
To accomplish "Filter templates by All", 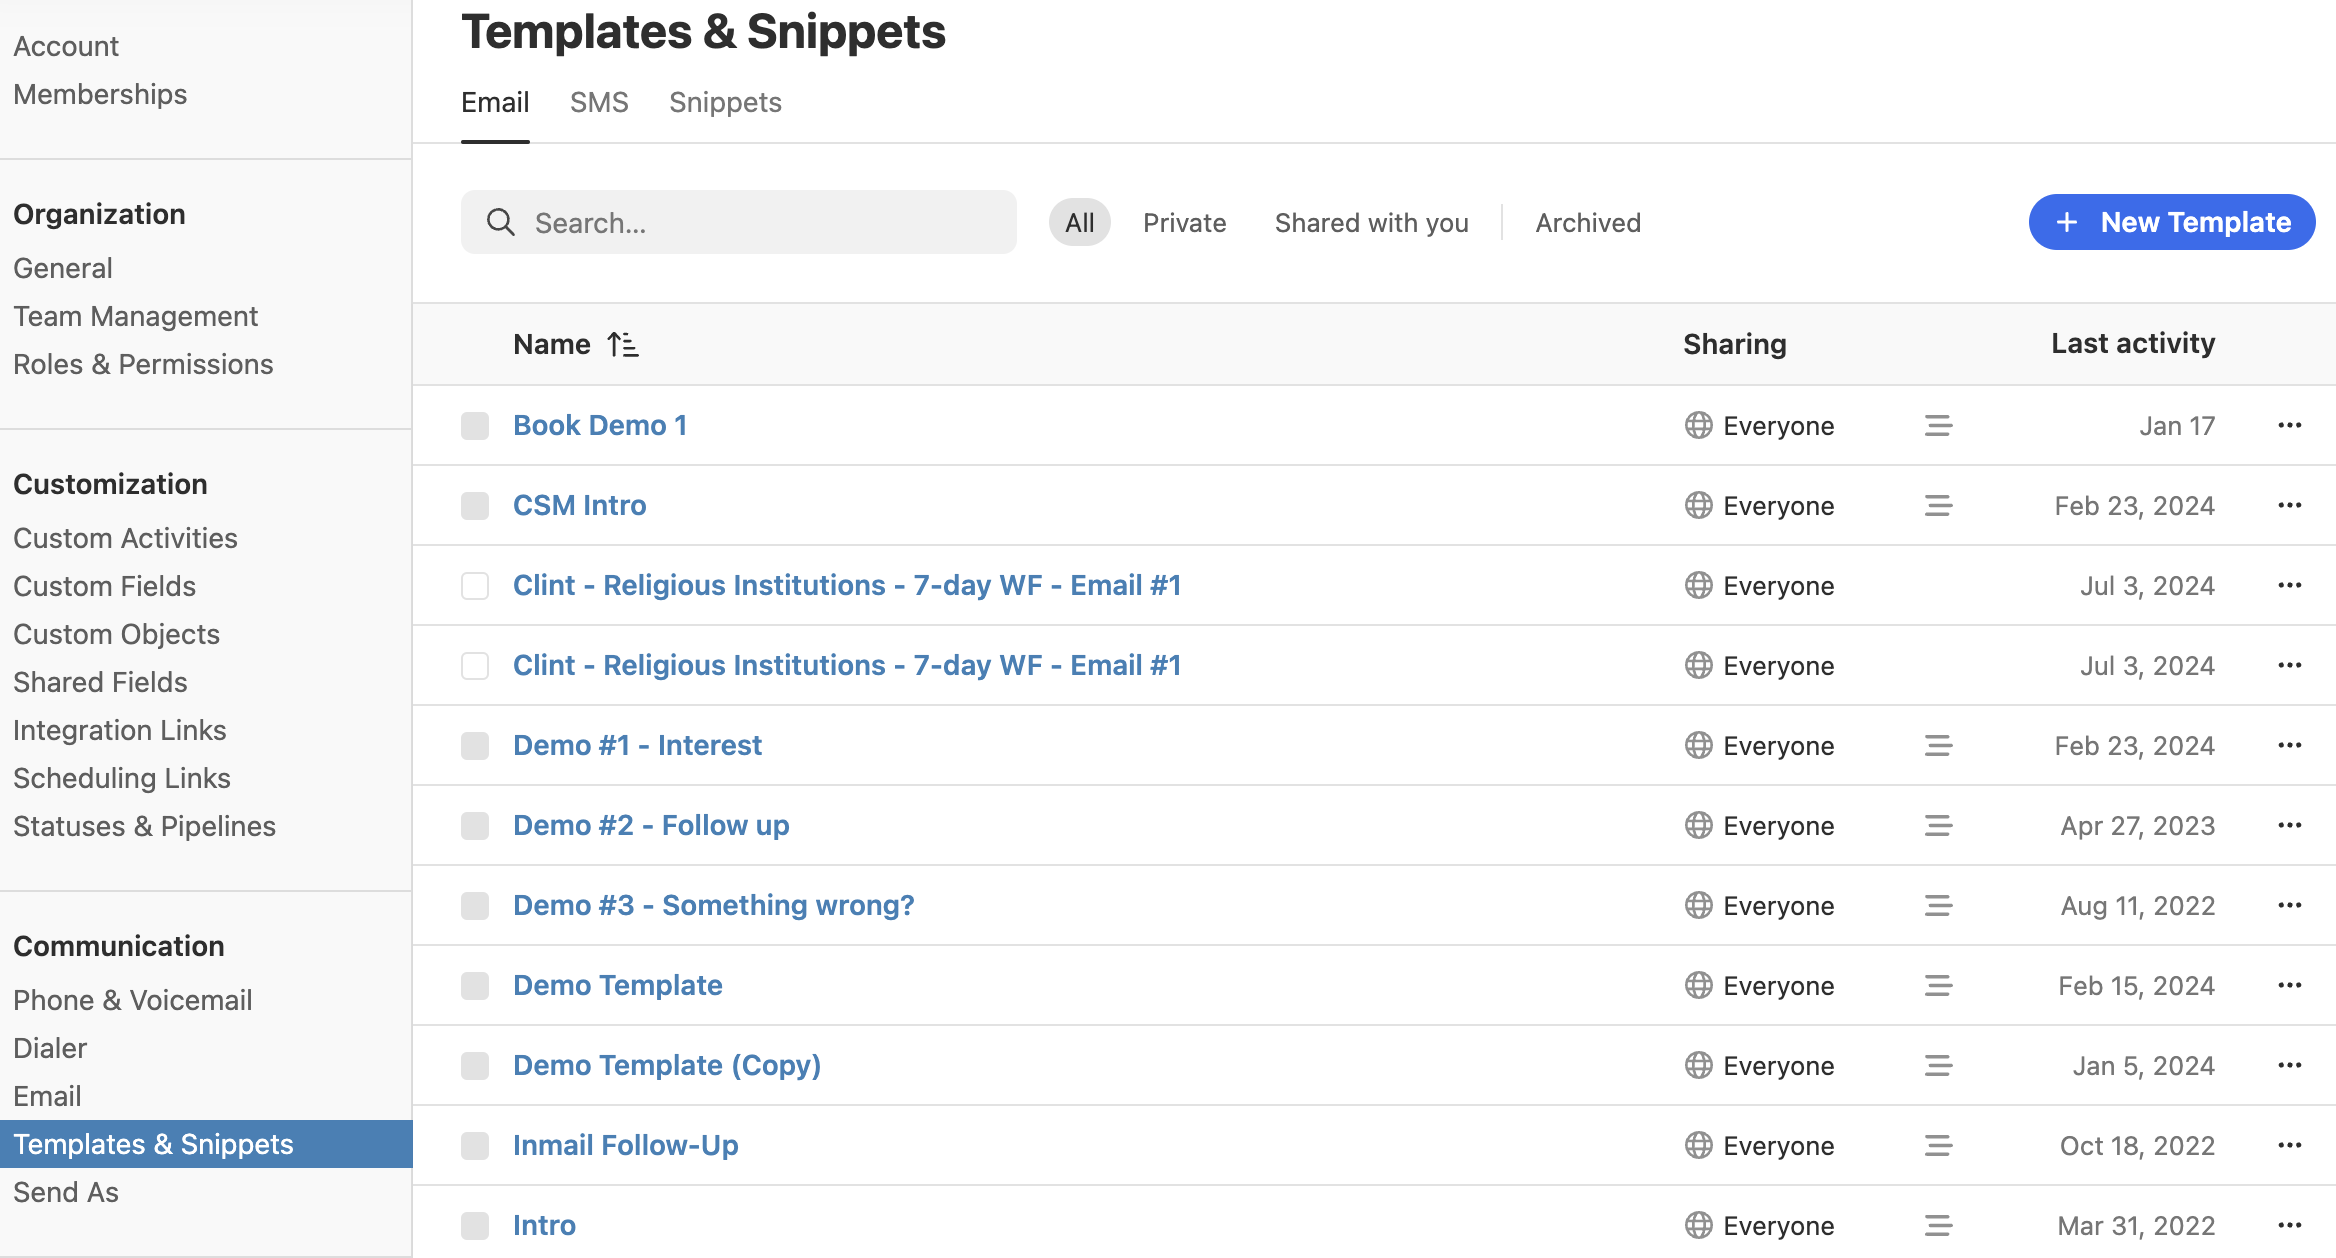I will 1079,222.
